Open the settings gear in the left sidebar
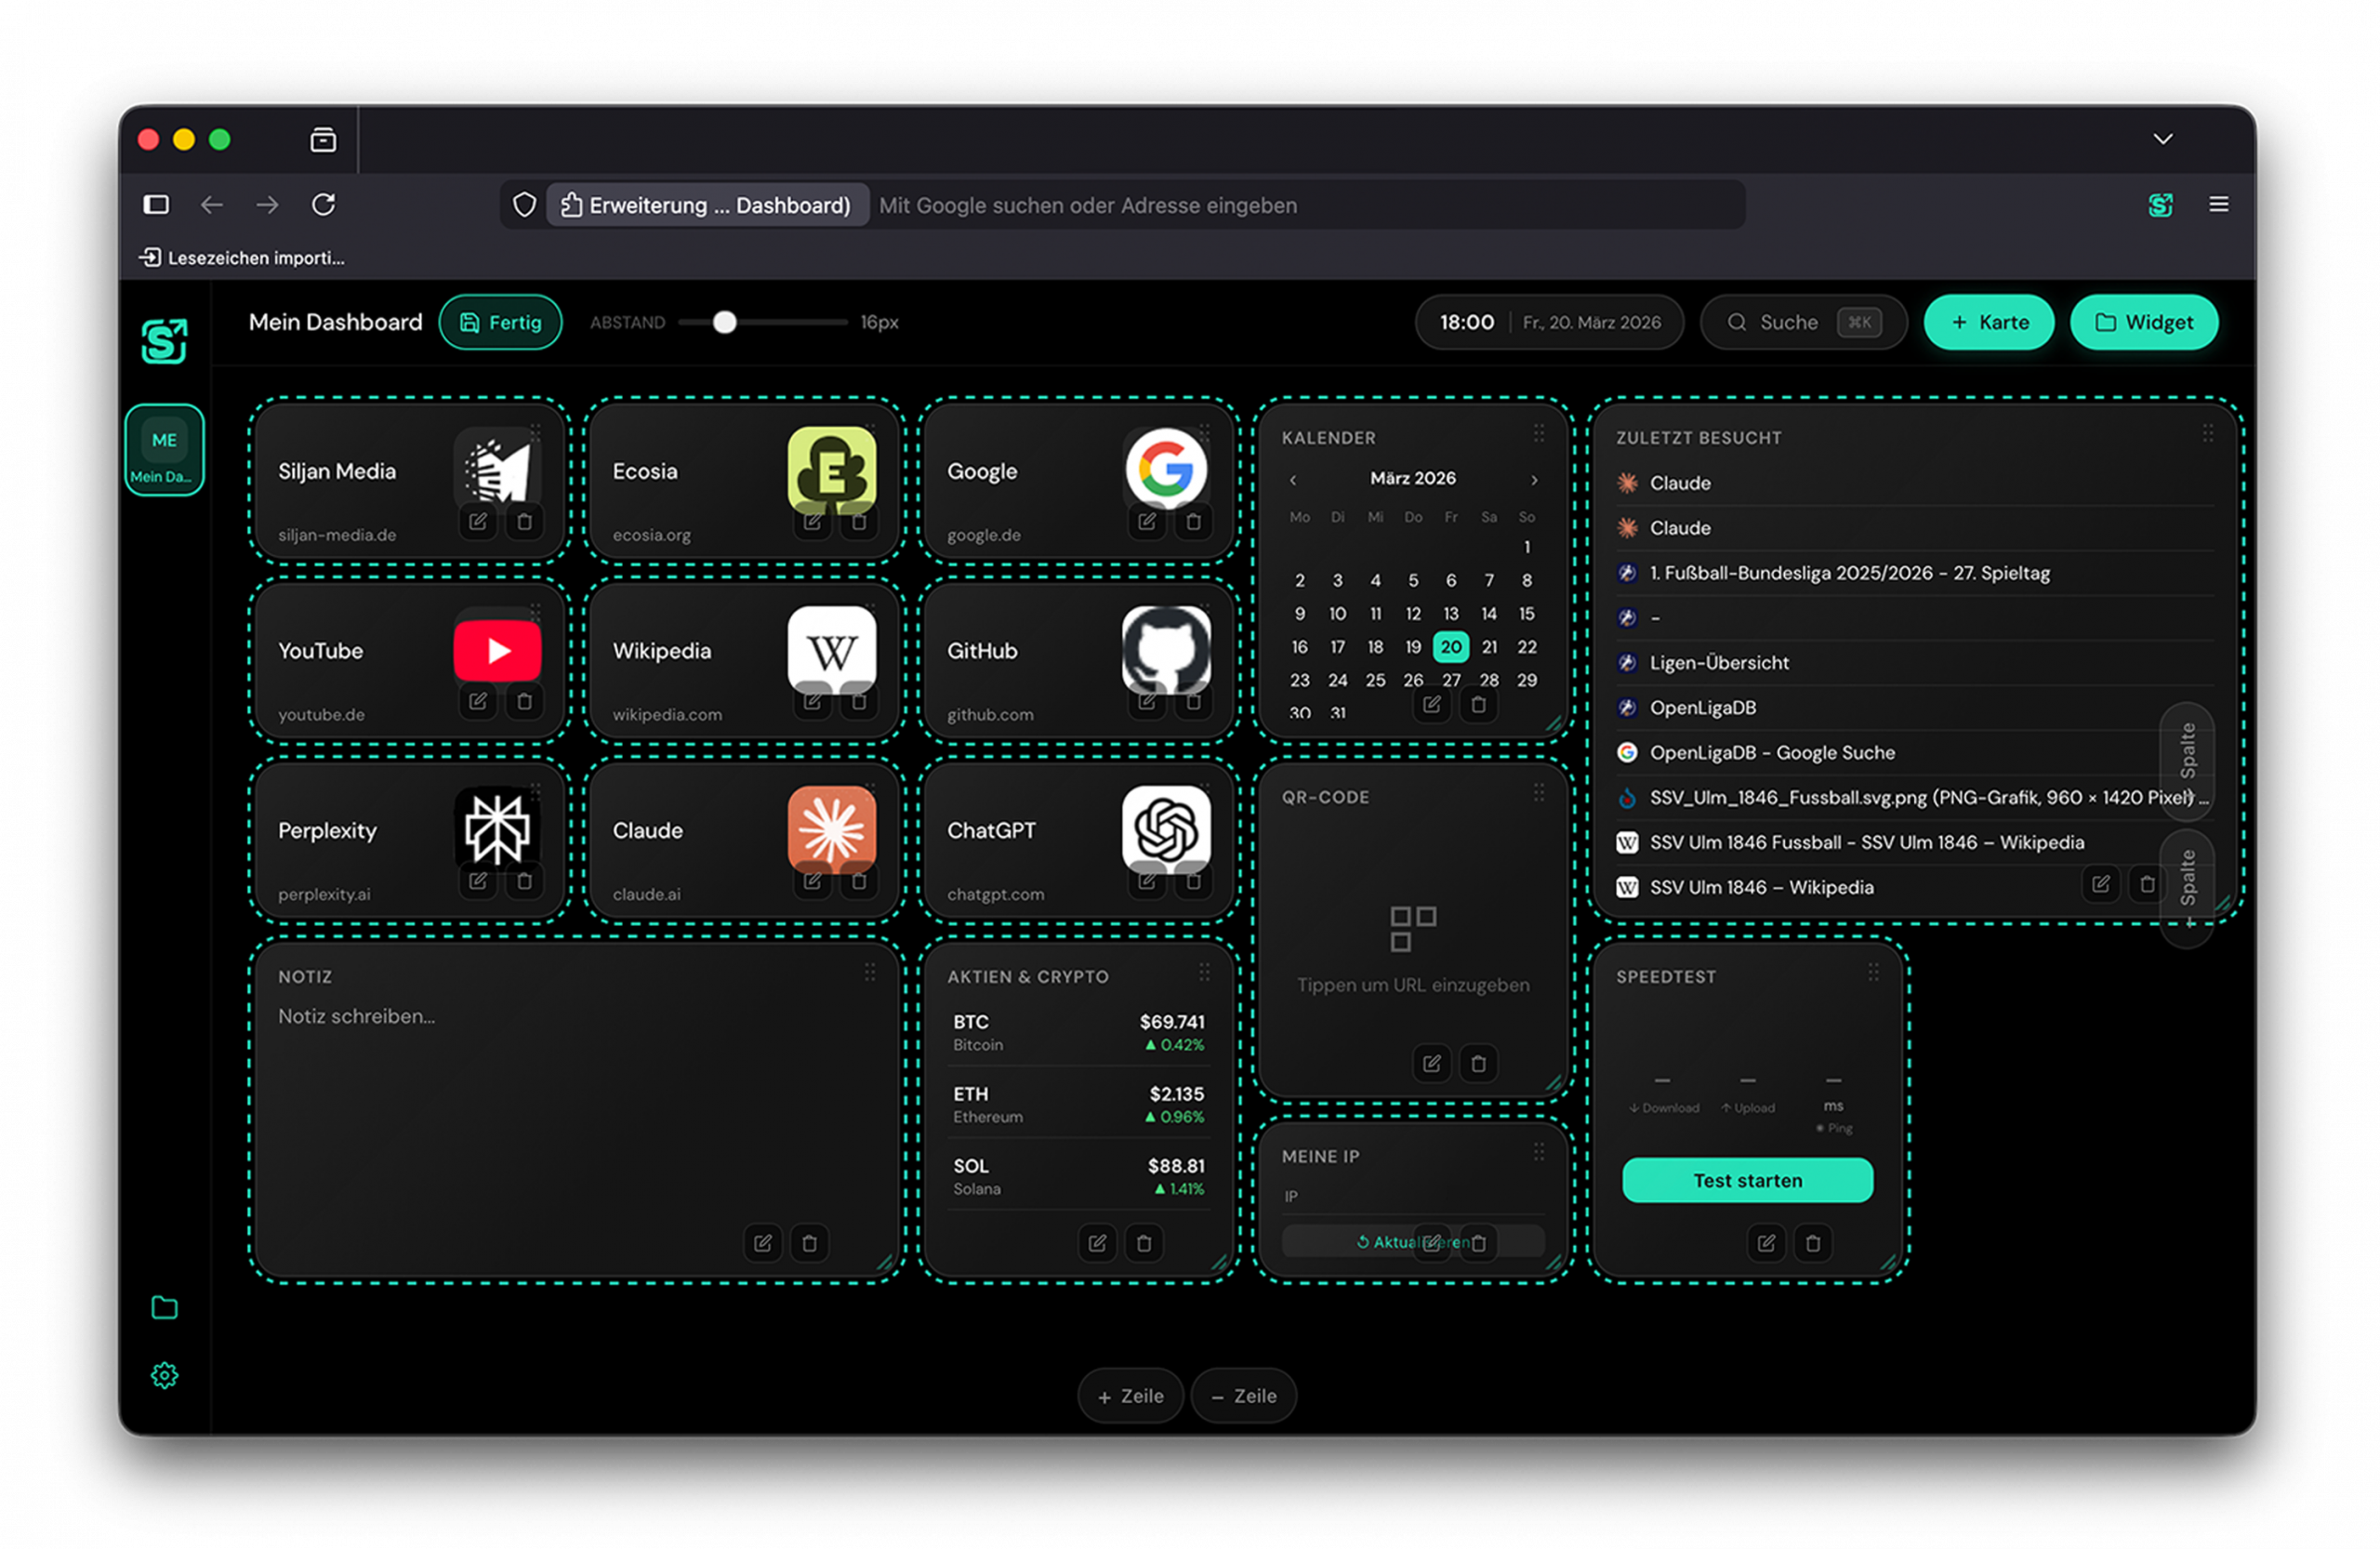 (164, 1374)
